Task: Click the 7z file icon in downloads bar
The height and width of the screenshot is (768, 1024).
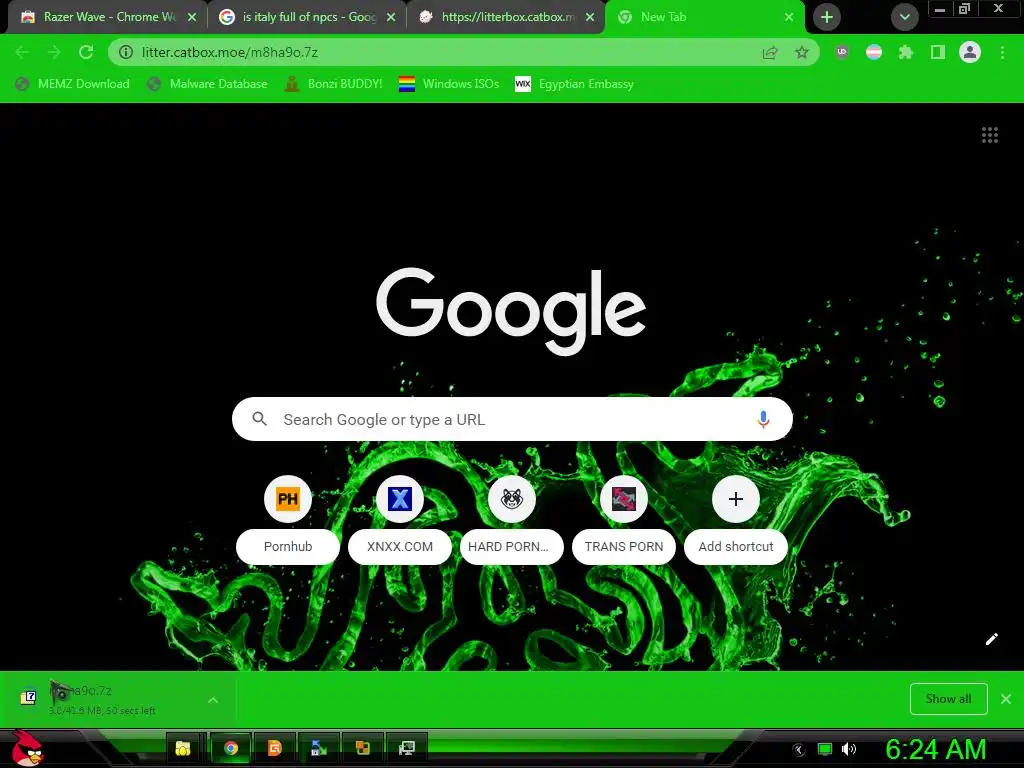Action: tap(28, 698)
